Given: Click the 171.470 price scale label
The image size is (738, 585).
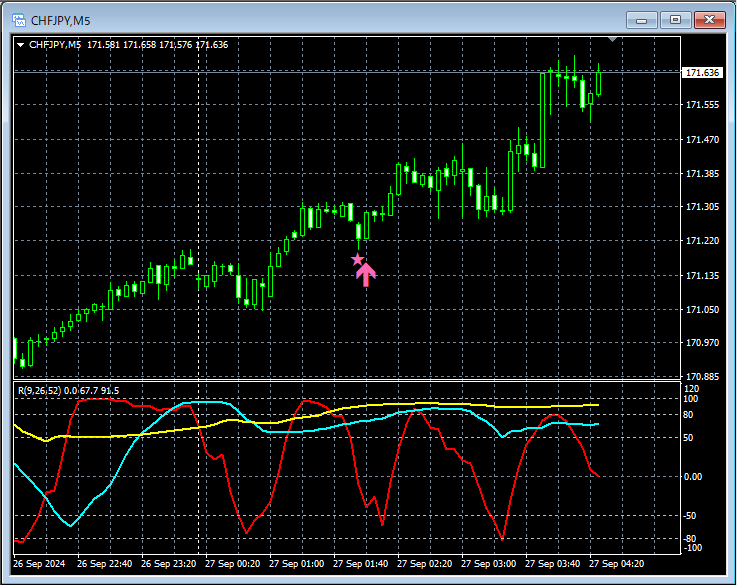Looking at the screenshot, I should (x=703, y=140).
